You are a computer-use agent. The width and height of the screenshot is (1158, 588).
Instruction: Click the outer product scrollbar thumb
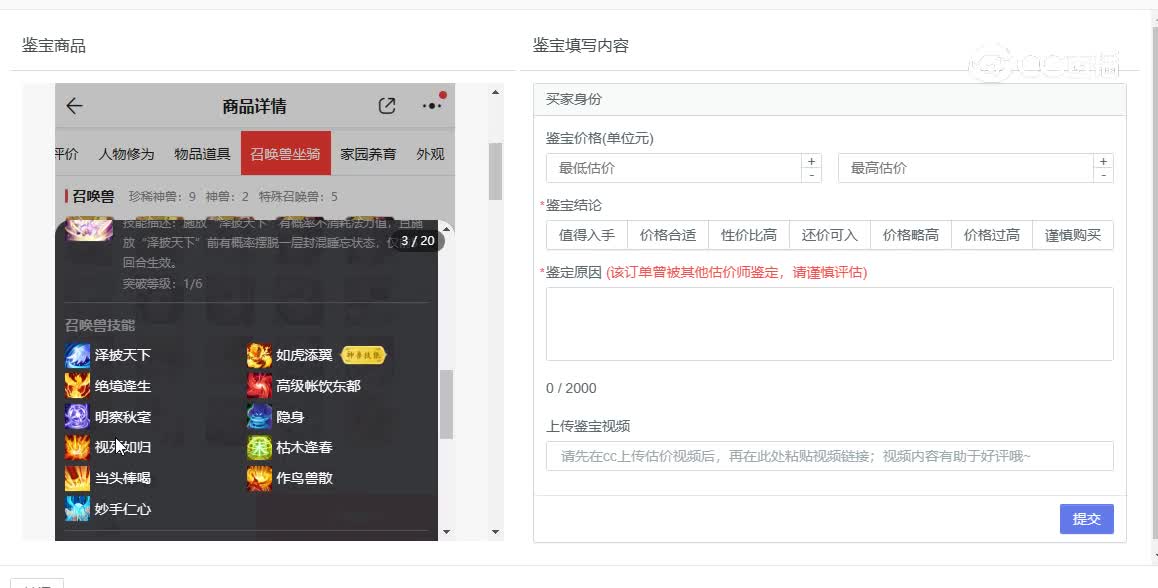click(x=495, y=171)
